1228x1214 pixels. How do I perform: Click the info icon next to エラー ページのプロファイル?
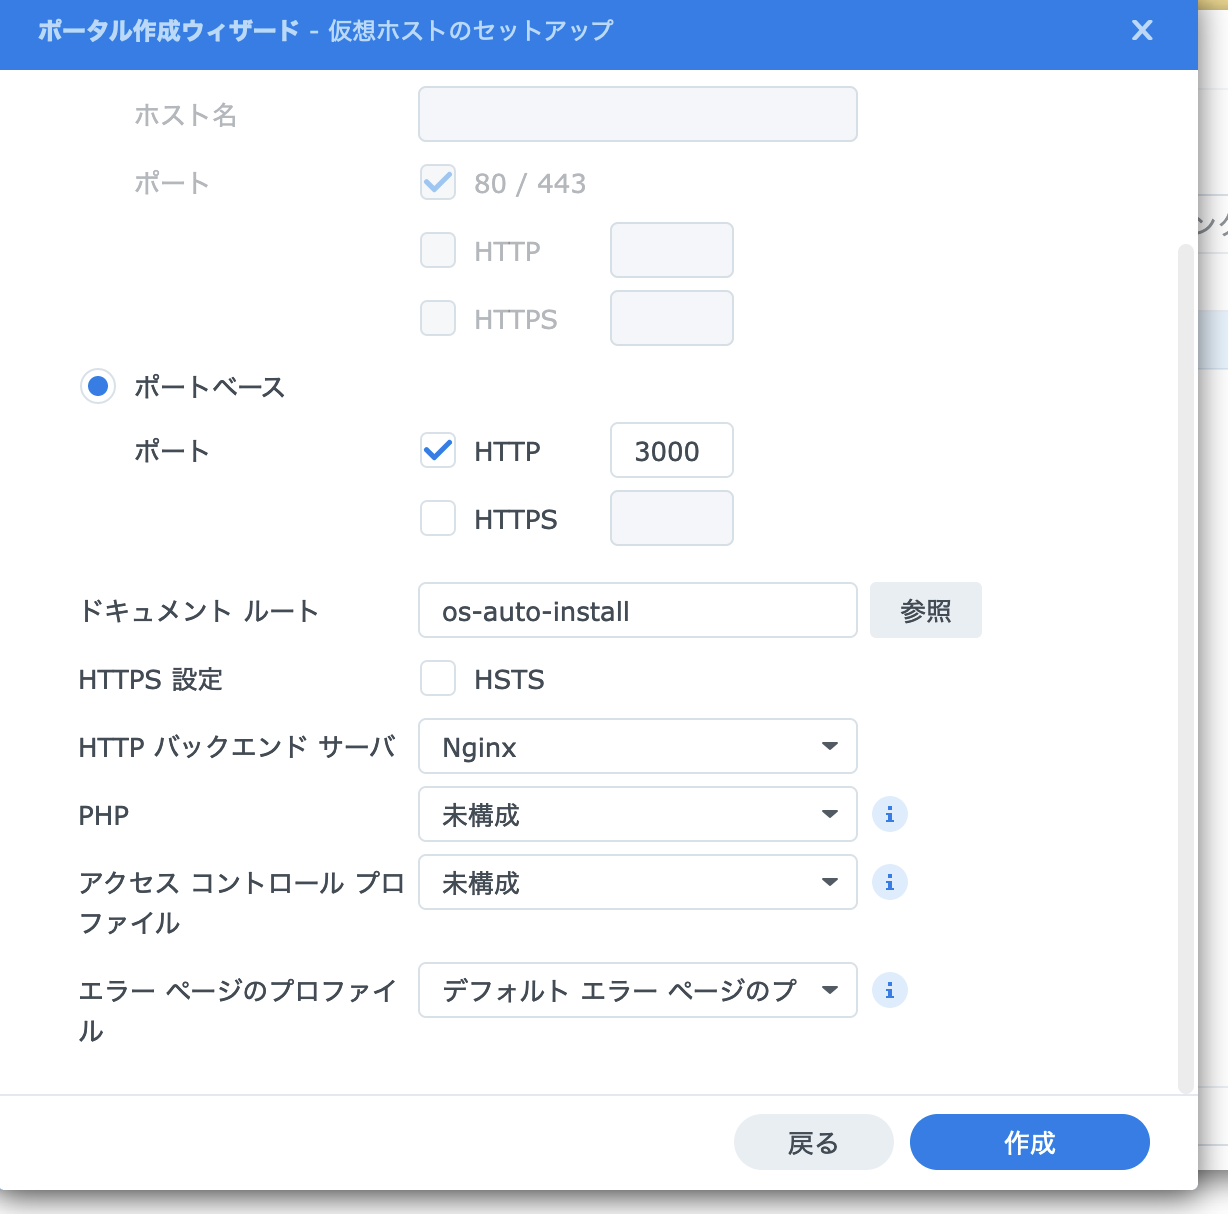pyautogui.click(x=889, y=990)
